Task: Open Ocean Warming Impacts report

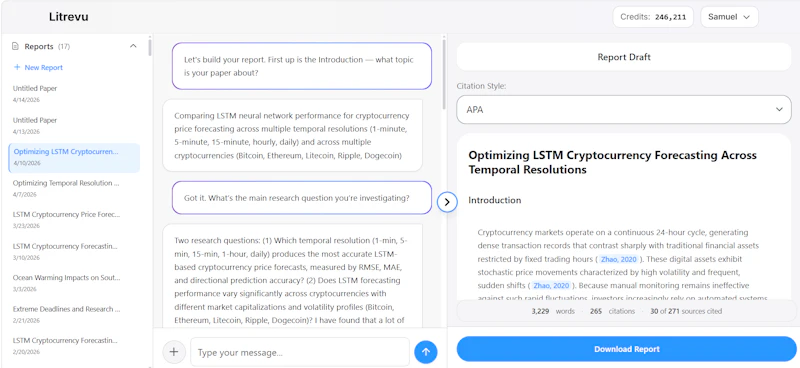Action: 74,283
